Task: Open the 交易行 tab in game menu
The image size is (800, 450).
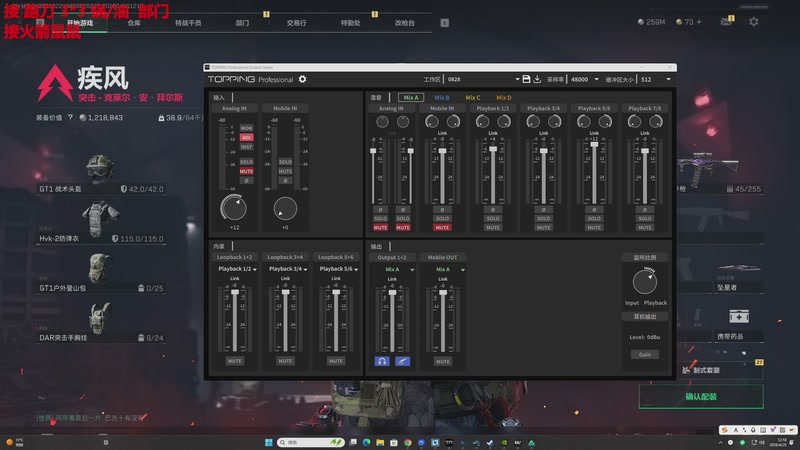Action: coord(296,23)
